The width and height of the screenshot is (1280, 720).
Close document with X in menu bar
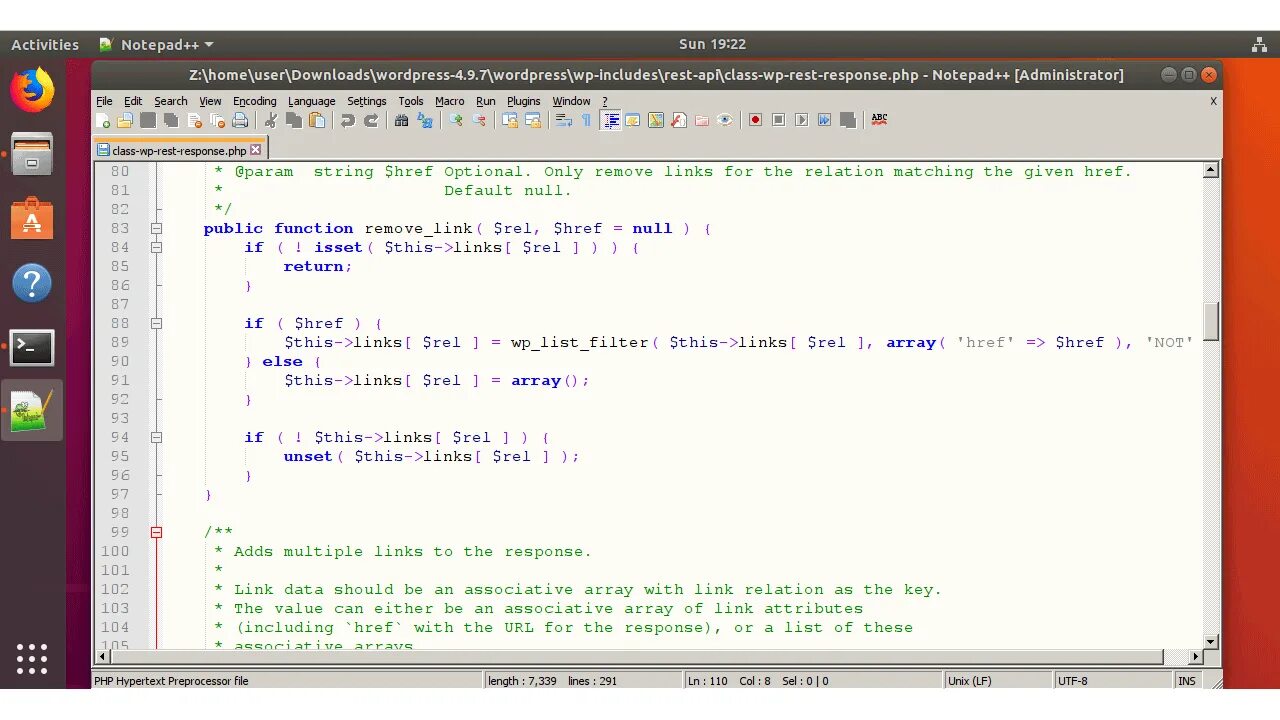[1213, 101]
